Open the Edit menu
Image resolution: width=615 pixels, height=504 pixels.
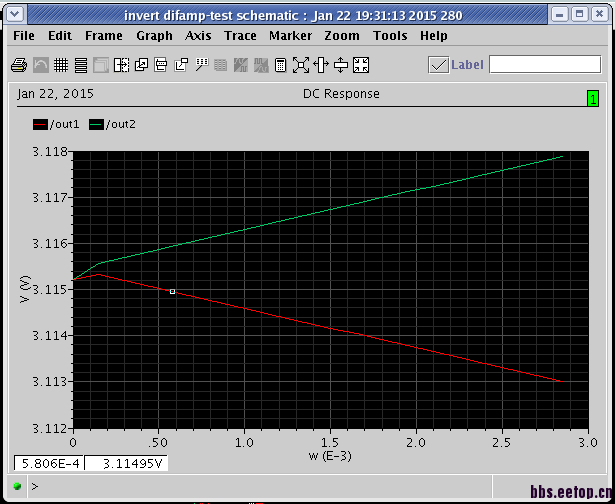[x=60, y=36]
